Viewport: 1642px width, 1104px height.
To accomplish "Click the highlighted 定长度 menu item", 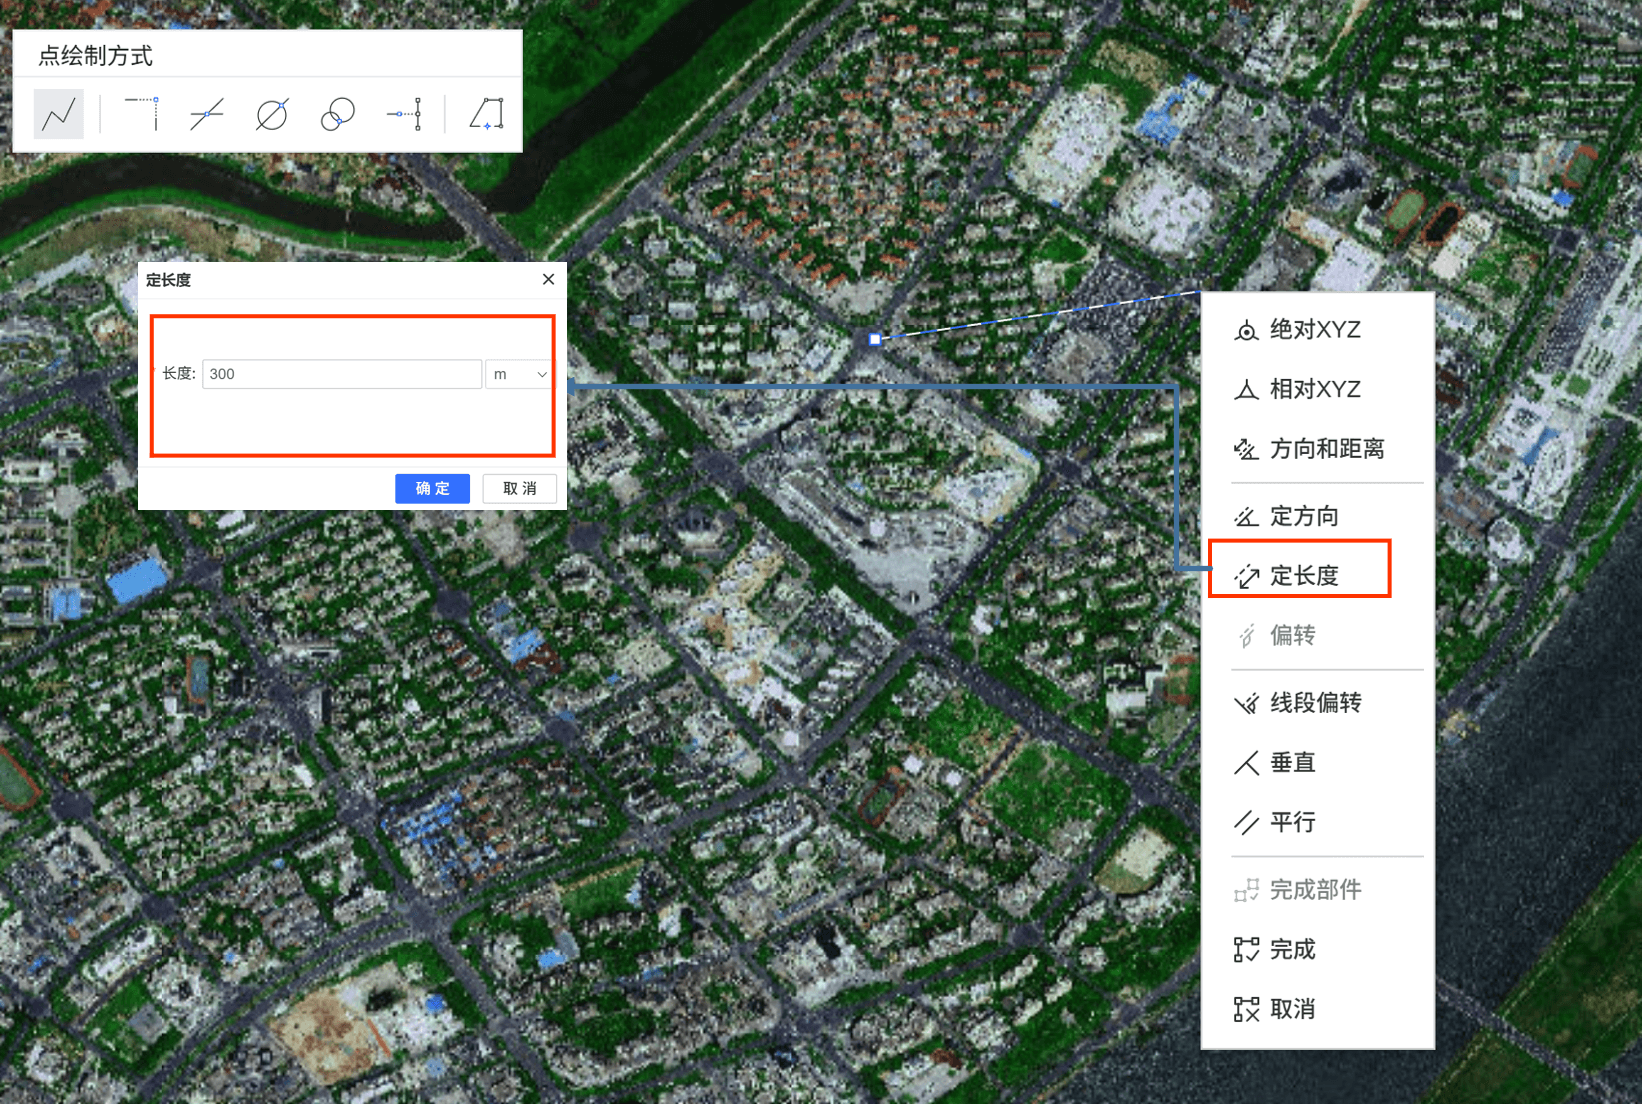I will (1302, 575).
